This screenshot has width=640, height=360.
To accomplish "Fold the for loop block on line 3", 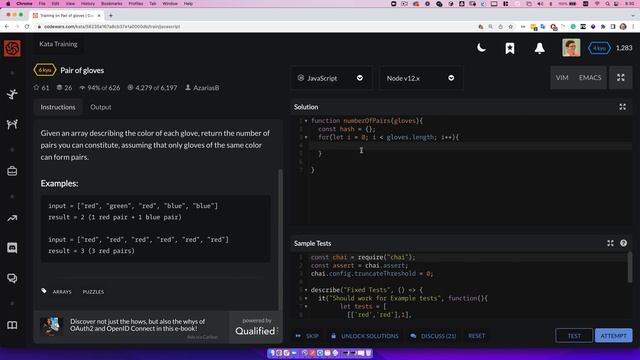I will click(306, 137).
